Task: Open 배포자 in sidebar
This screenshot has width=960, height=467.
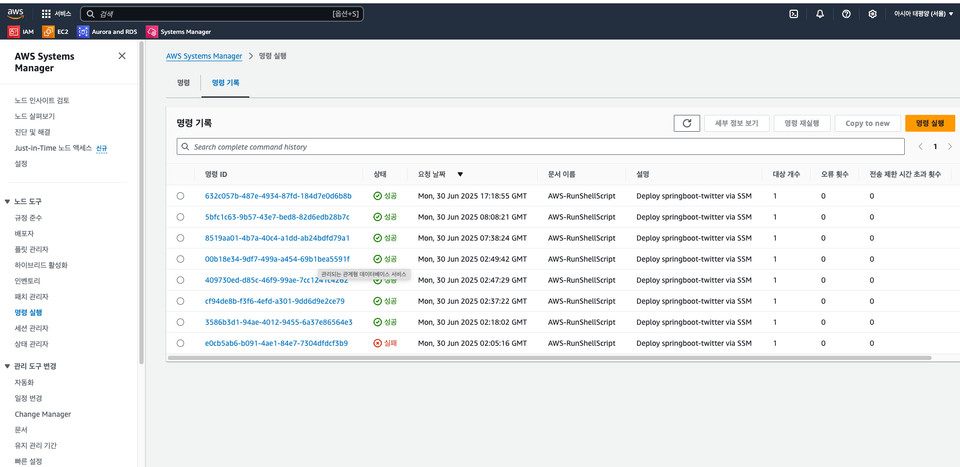Action: click(x=24, y=233)
